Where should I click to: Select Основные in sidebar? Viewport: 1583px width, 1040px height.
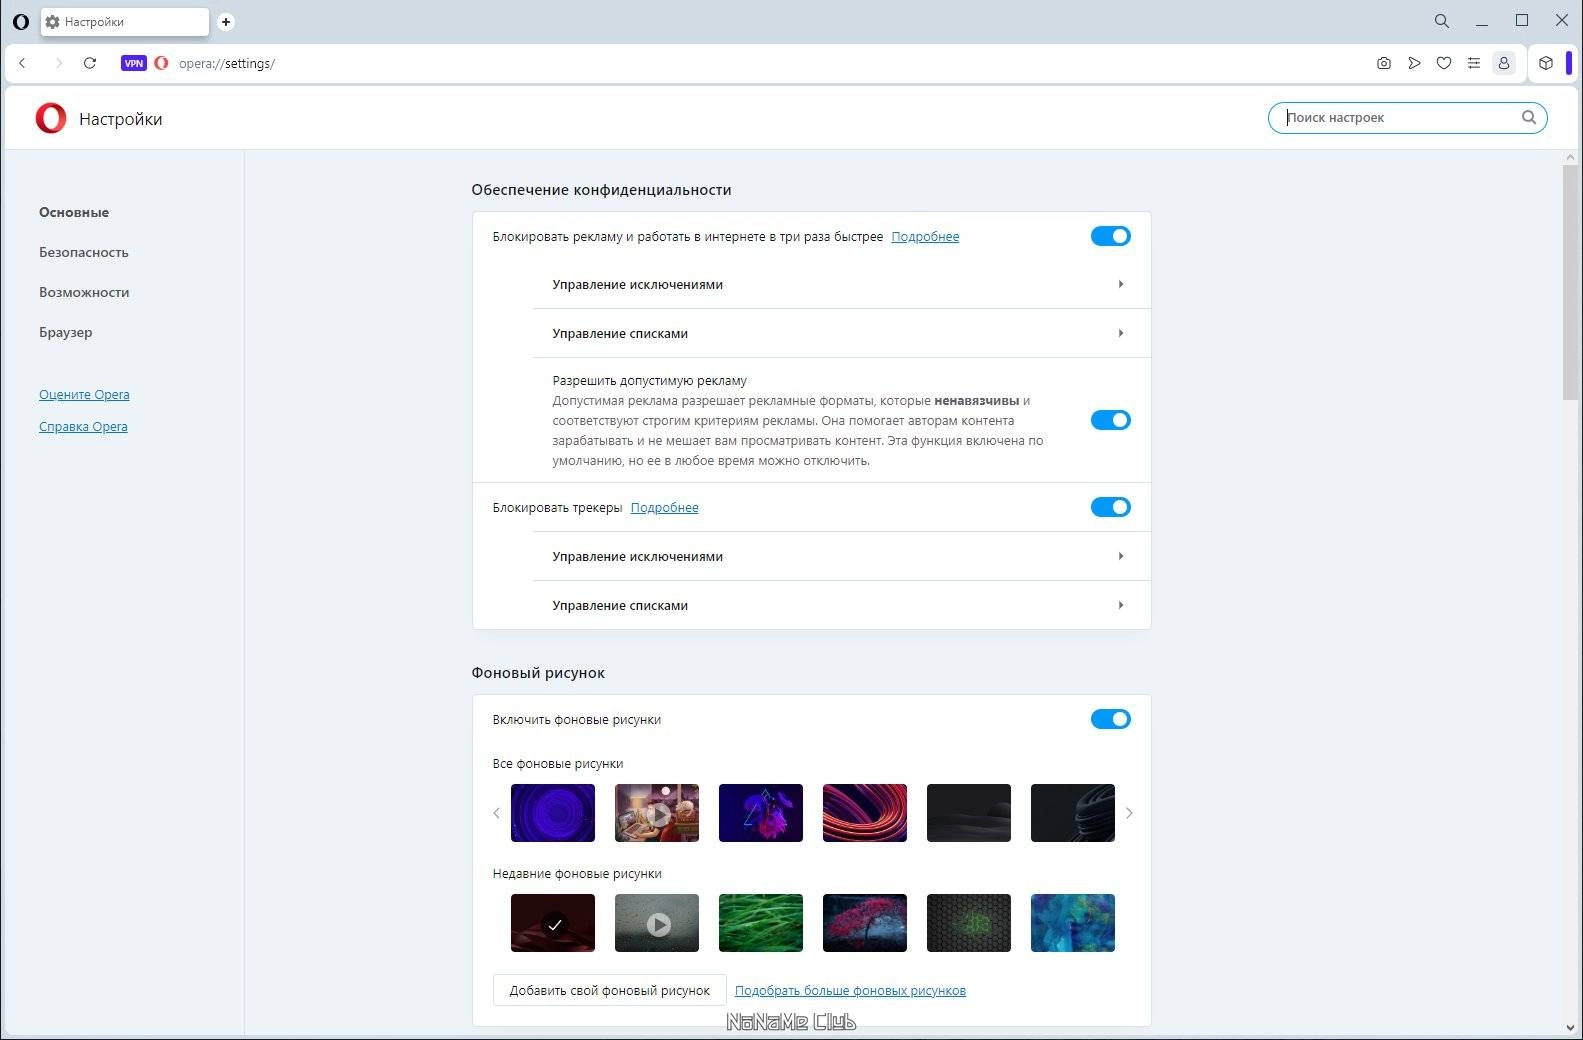click(x=74, y=212)
